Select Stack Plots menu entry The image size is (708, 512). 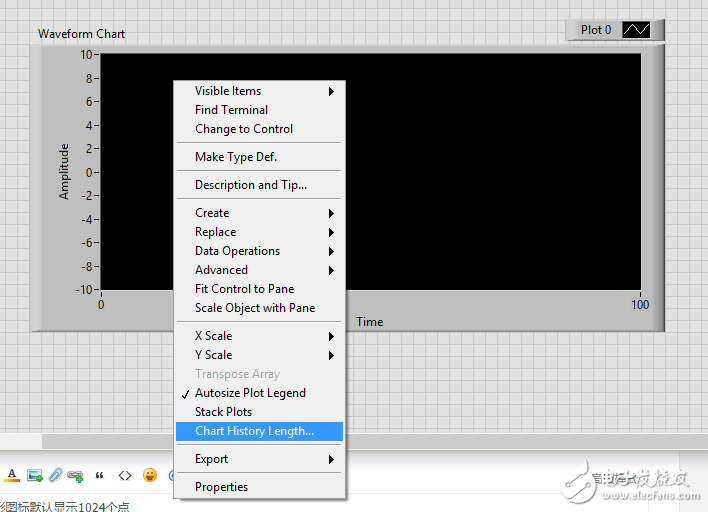click(x=259, y=412)
